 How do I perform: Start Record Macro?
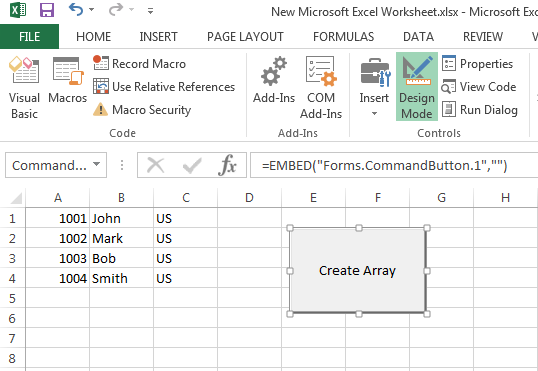pyautogui.click(x=140, y=63)
